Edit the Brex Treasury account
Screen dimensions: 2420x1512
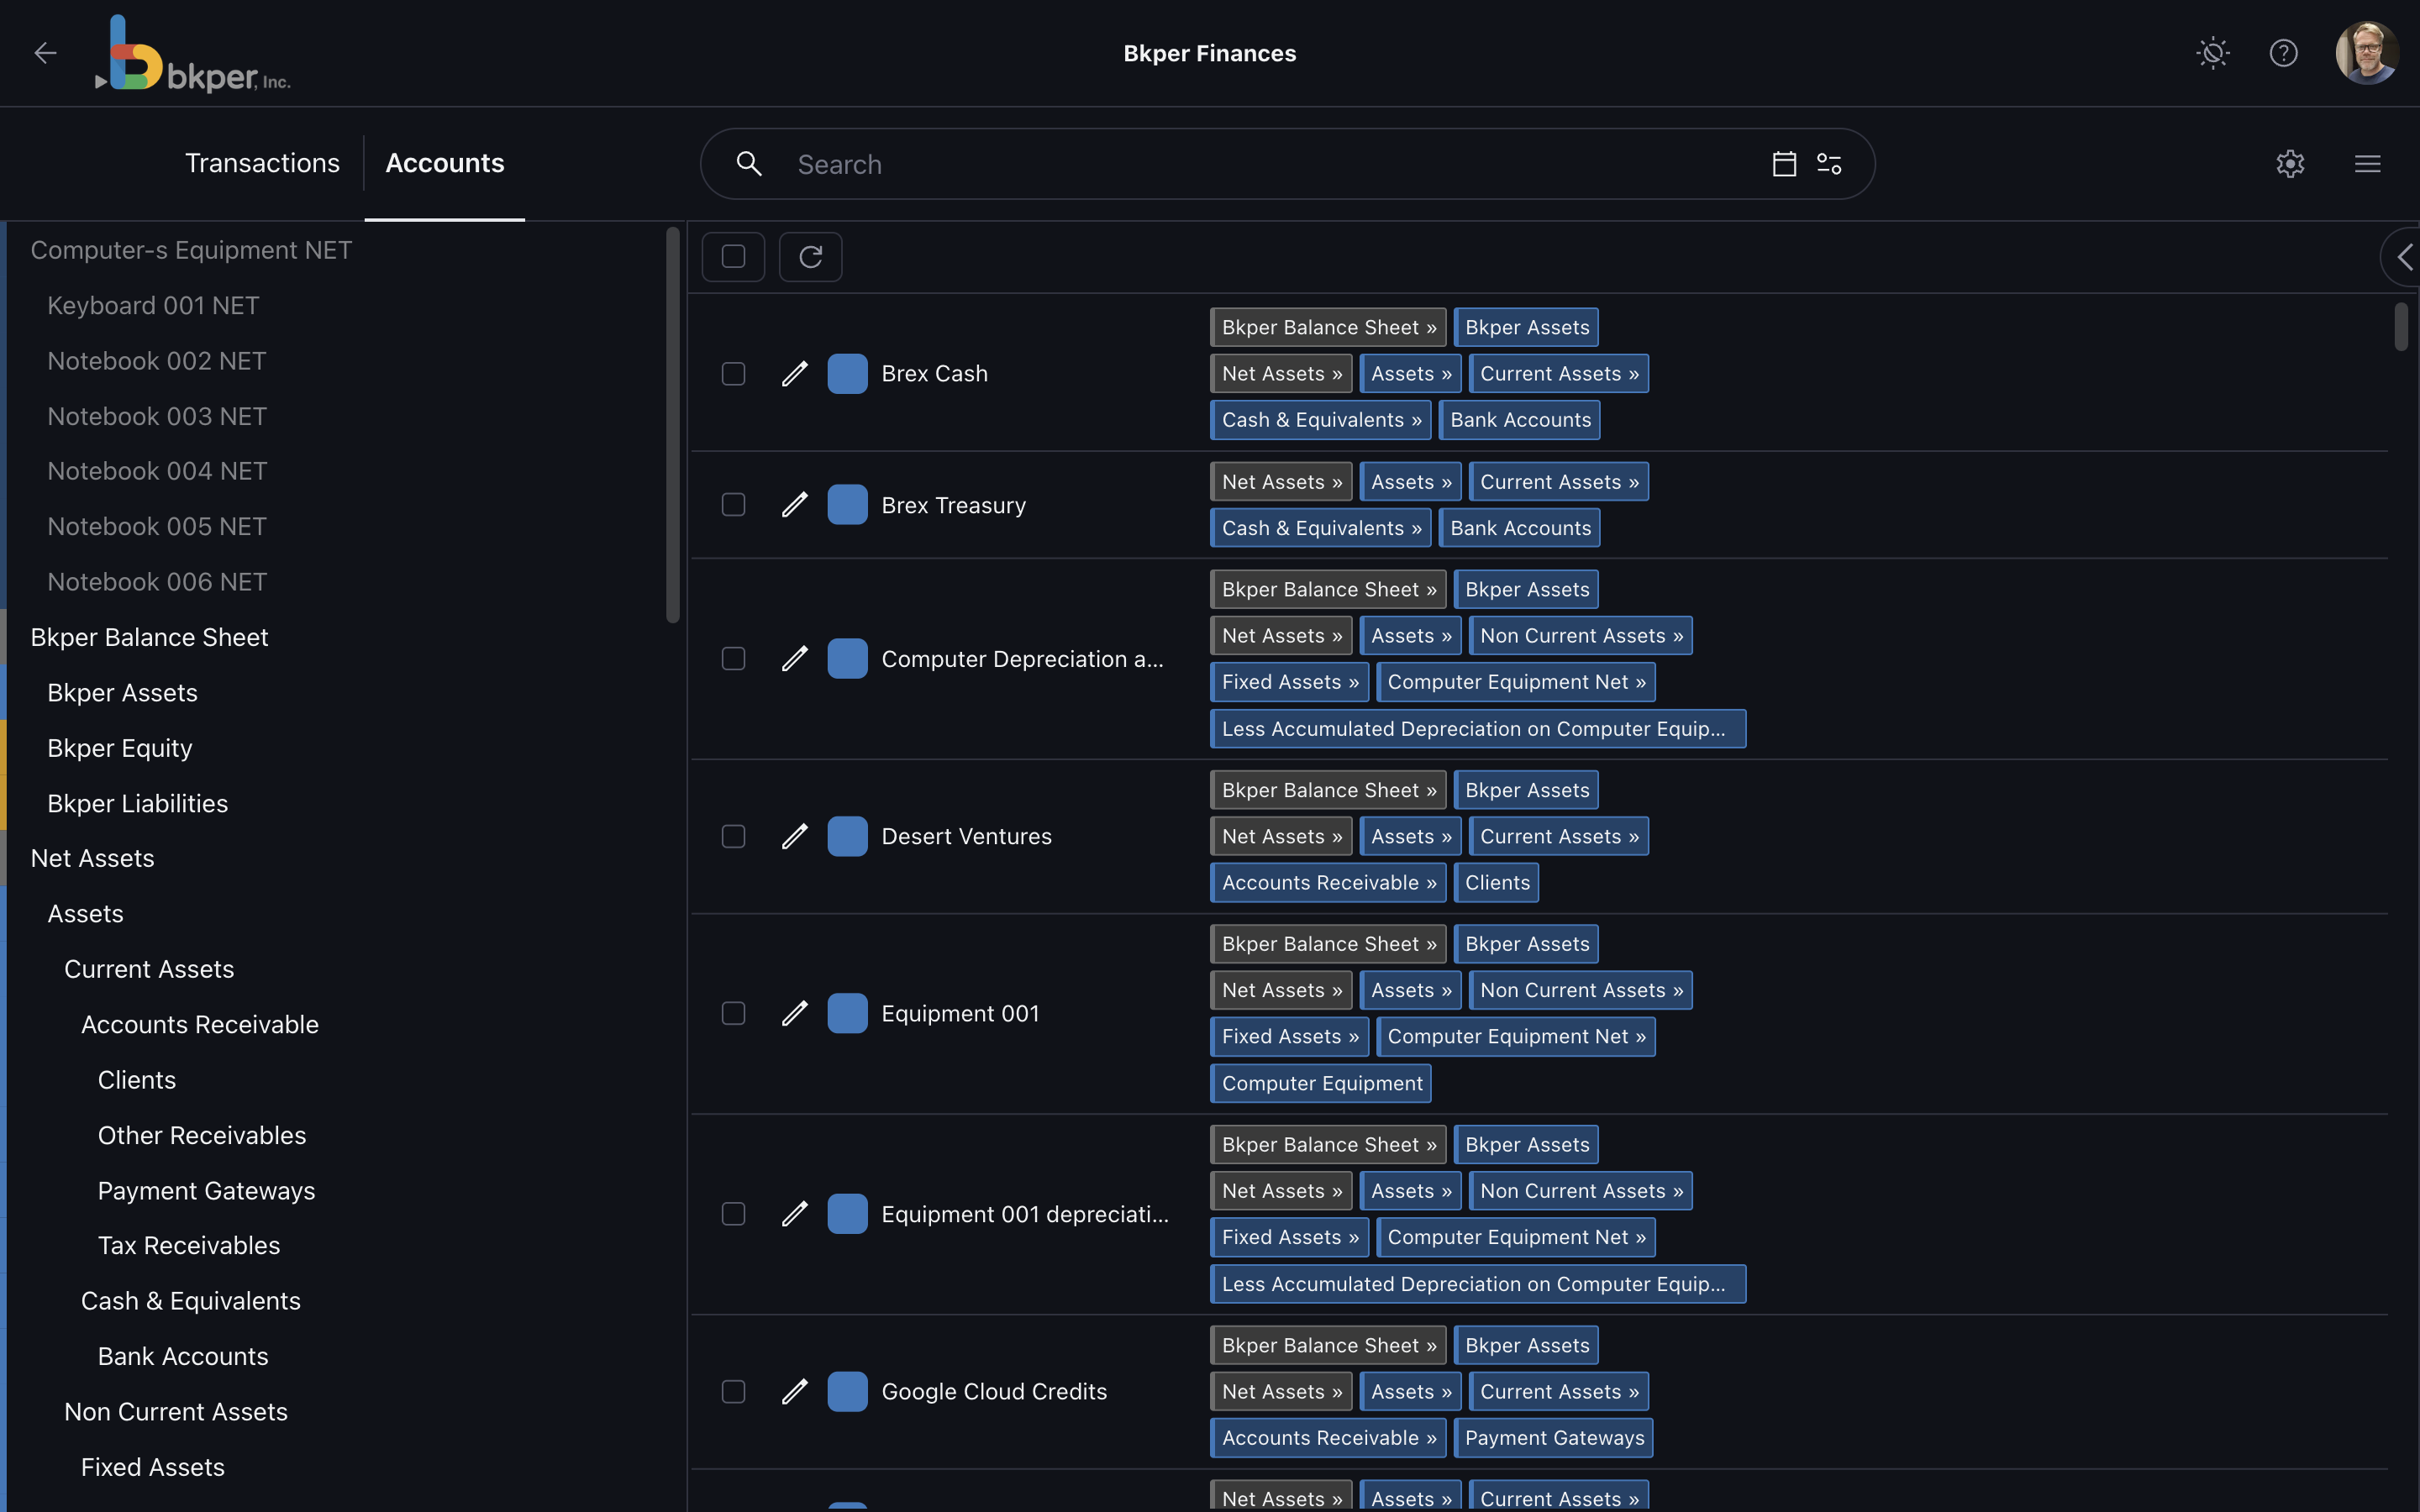pyautogui.click(x=794, y=505)
